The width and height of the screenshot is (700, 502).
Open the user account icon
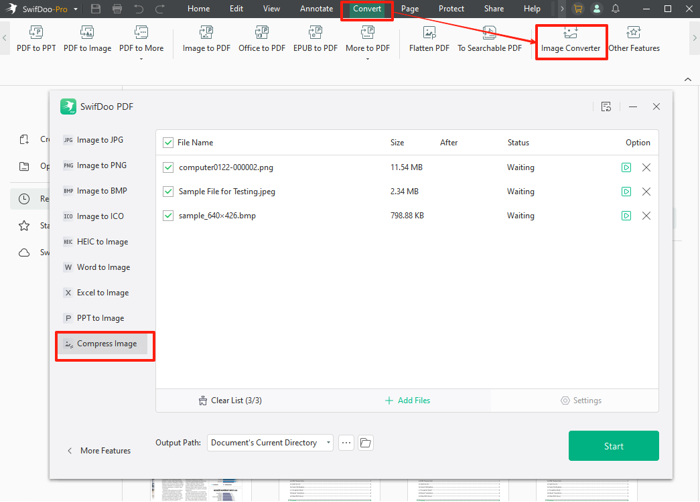596,8
